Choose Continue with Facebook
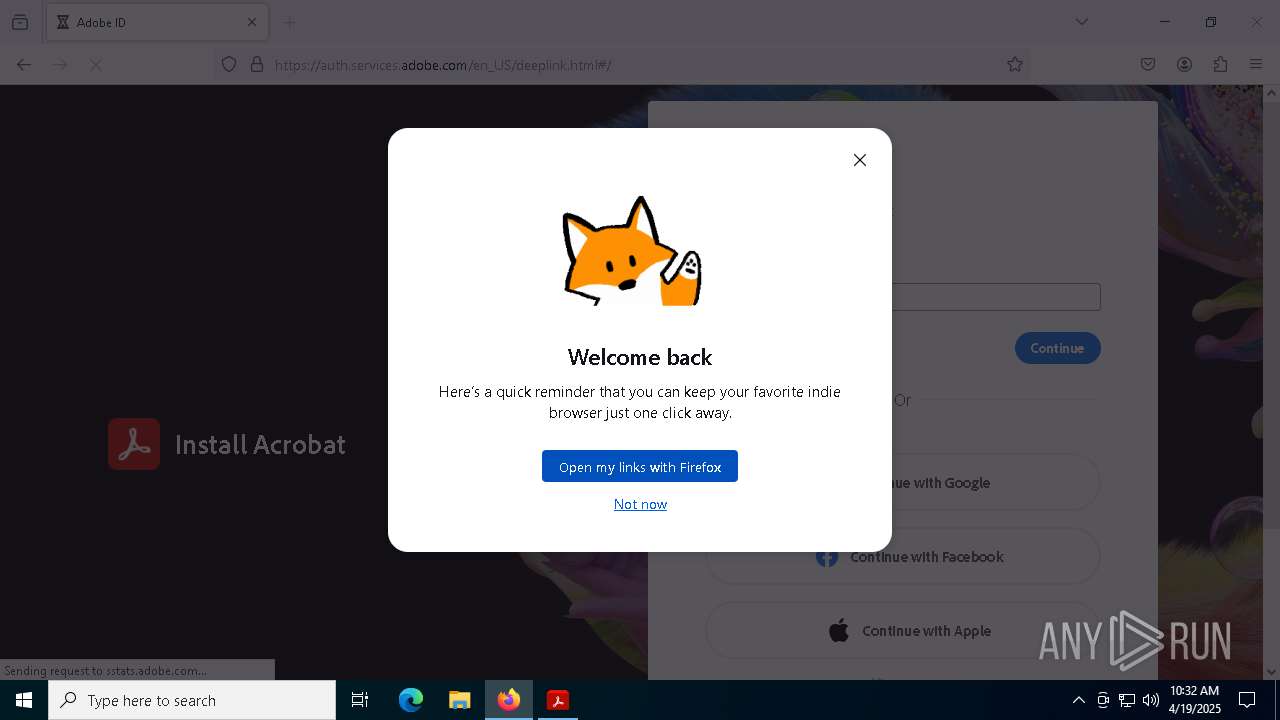Image resolution: width=1280 pixels, height=720 pixels. click(x=903, y=557)
